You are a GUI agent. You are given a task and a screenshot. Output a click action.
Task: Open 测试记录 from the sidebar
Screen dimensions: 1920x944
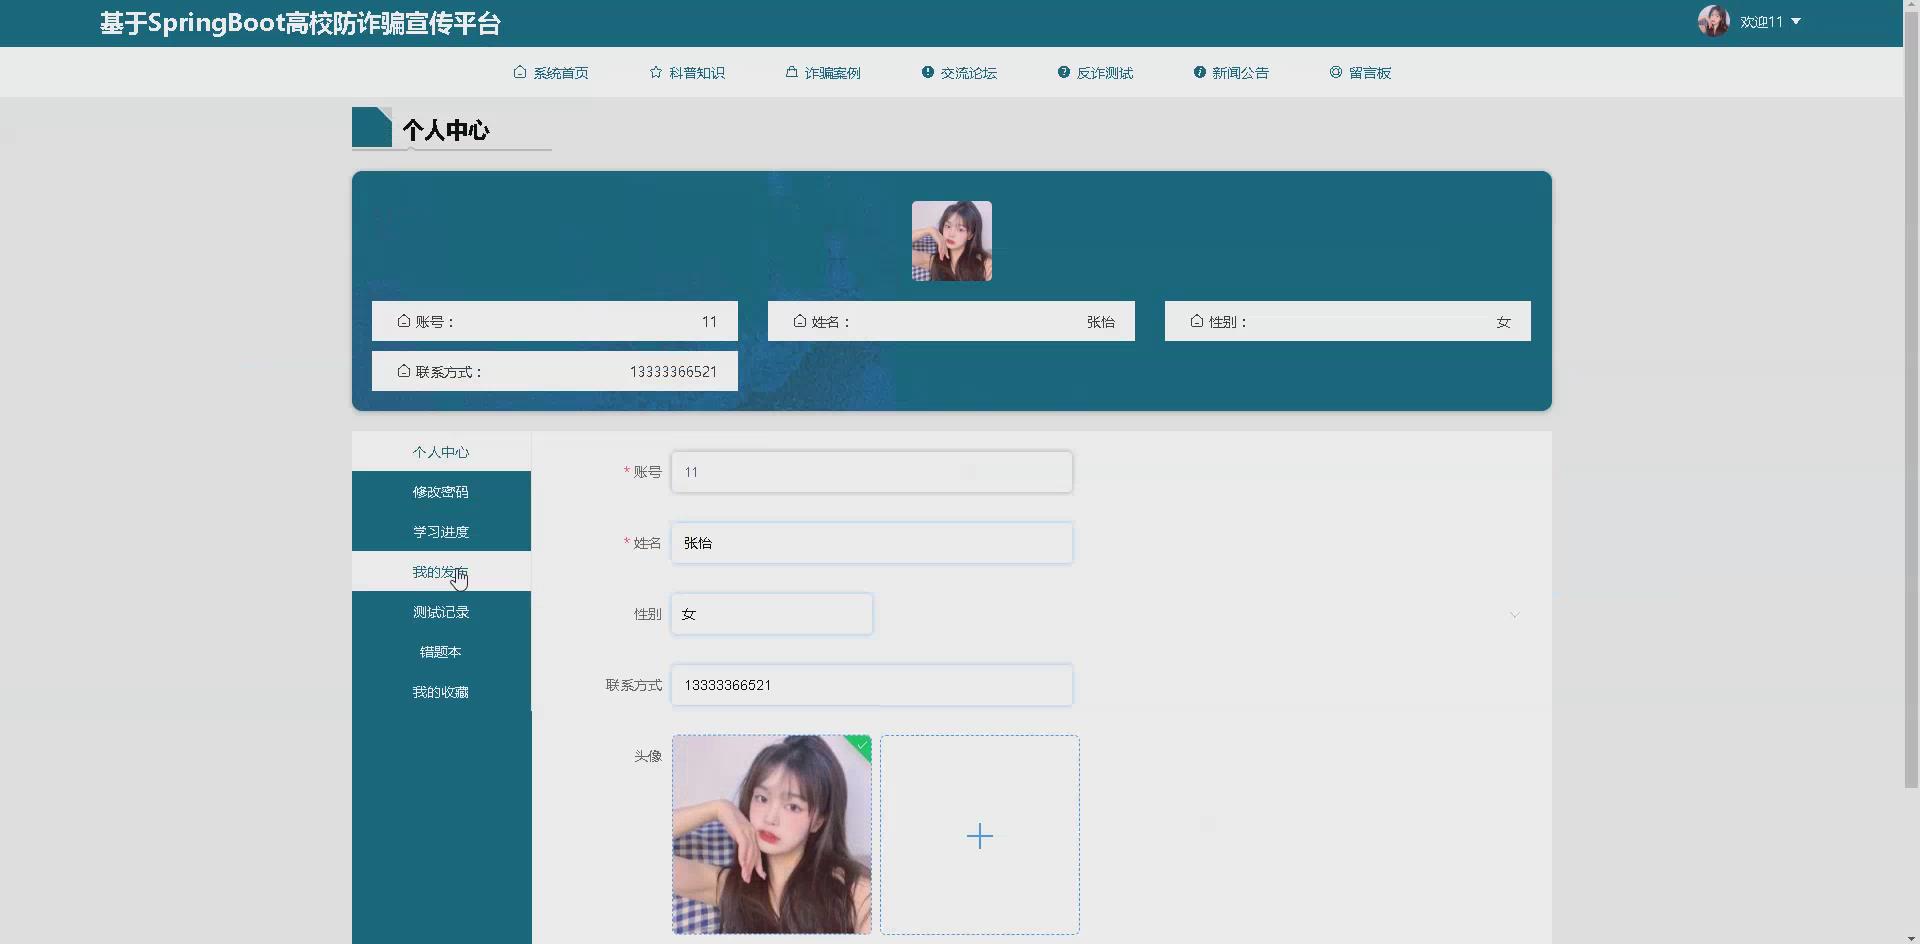pos(440,611)
